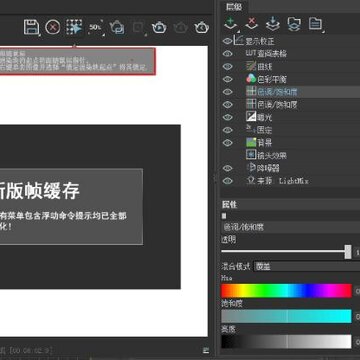Select the highlighted 色调/饱和度 layer

[x=290, y=92]
